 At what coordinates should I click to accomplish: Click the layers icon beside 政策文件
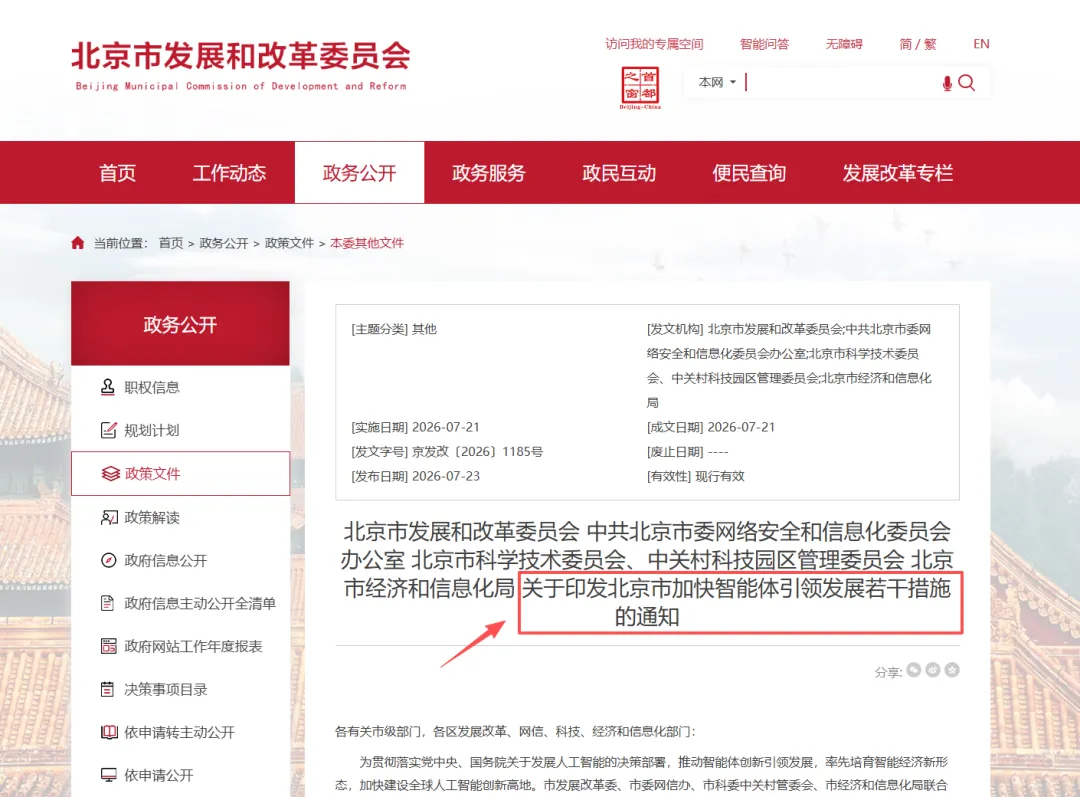(110, 473)
